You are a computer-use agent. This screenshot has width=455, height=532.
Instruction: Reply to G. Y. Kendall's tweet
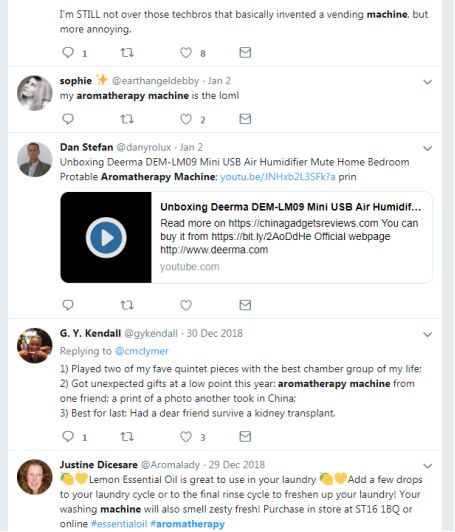coord(68,436)
